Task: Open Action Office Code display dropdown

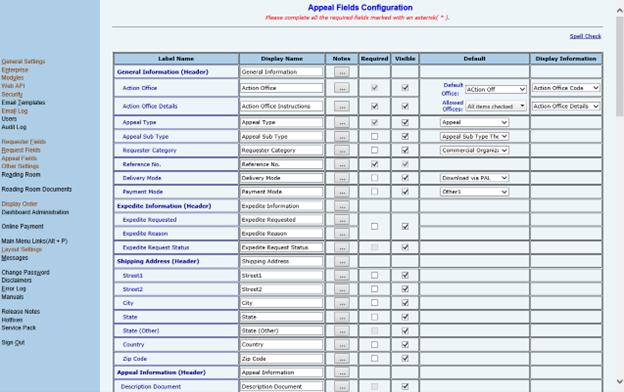Action: (x=566, y=88)
